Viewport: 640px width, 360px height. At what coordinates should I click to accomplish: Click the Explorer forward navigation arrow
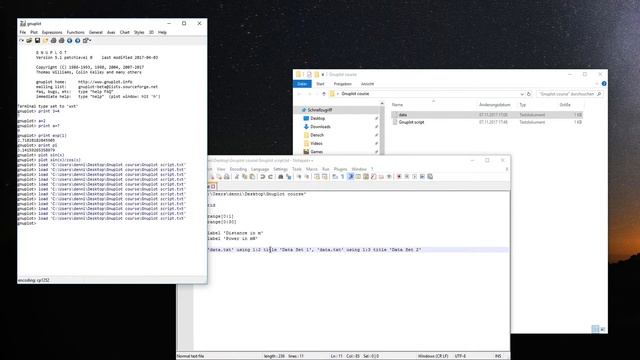tap(309, 94)
